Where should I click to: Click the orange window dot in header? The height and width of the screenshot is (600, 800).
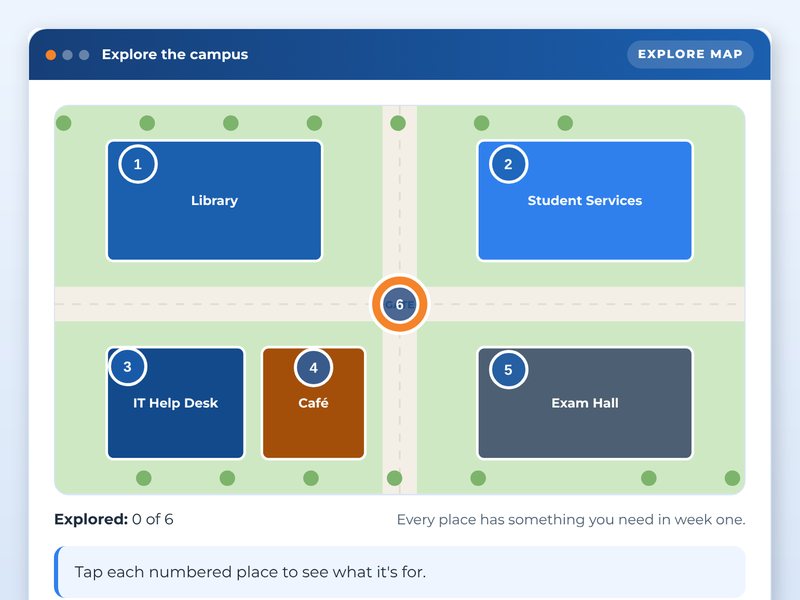pyautogui.click(x=51, y=55)
